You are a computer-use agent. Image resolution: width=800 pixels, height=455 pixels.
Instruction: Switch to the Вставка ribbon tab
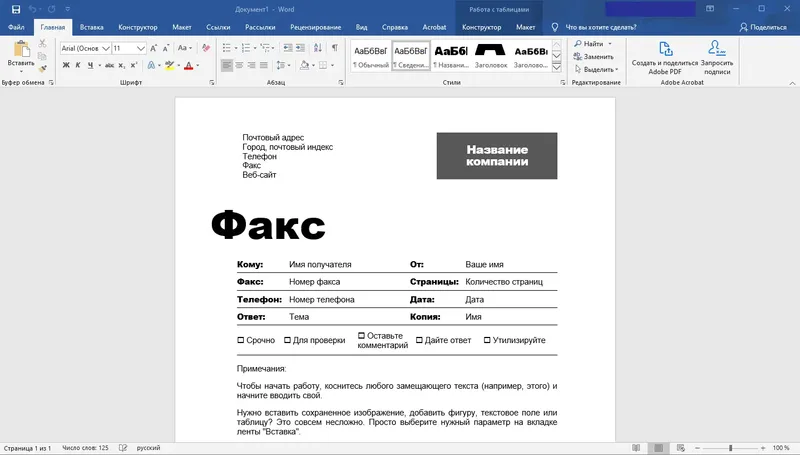(92, 27)
